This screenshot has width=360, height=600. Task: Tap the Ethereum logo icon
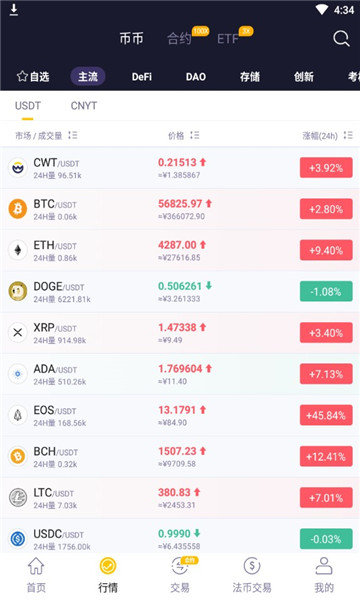click(x=18, y=250)
